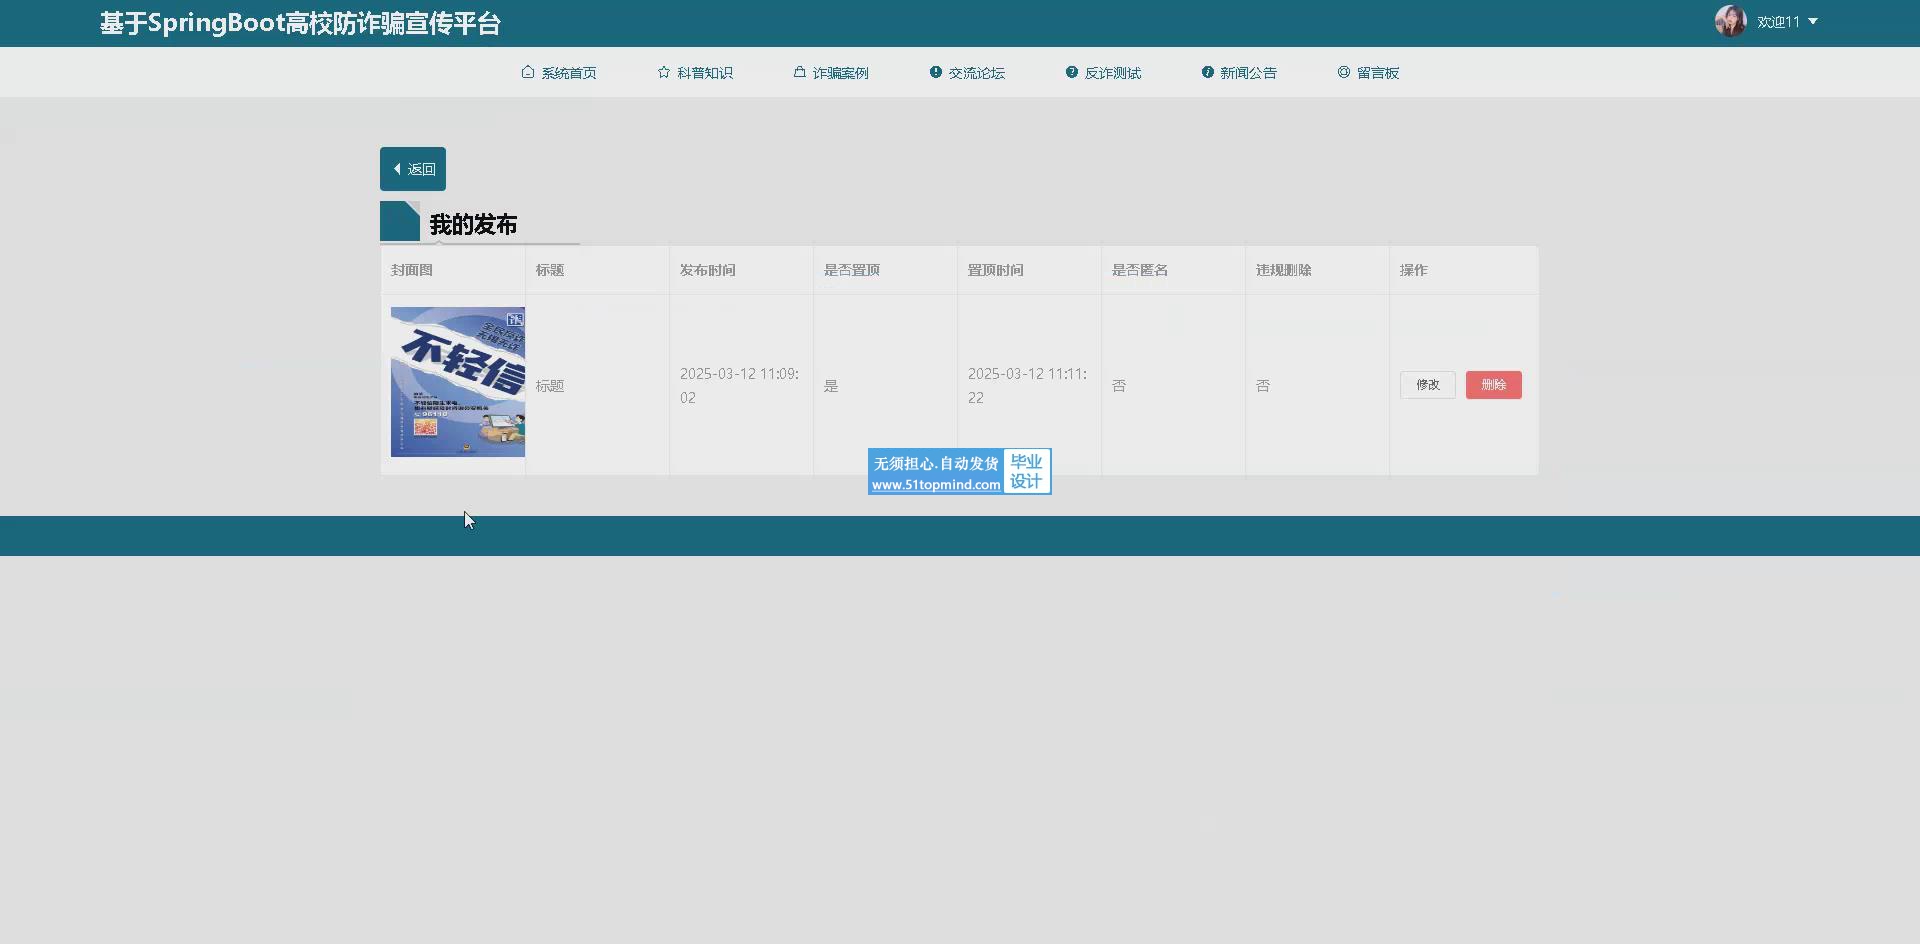Go to 新闻公告 menu item
1920x944 pixels.
pos(1248,73)
